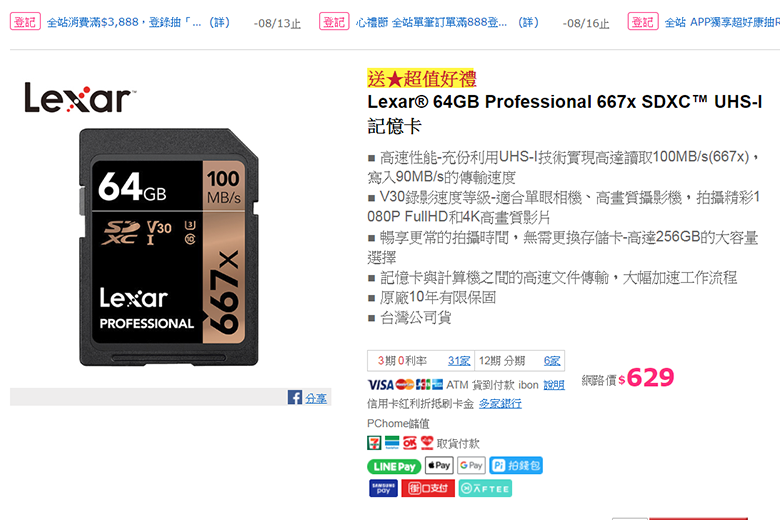The image size is (780, 520).
Task: Select the Apple Pay icon
Action: pyautogui.click(x=439, y=465)
